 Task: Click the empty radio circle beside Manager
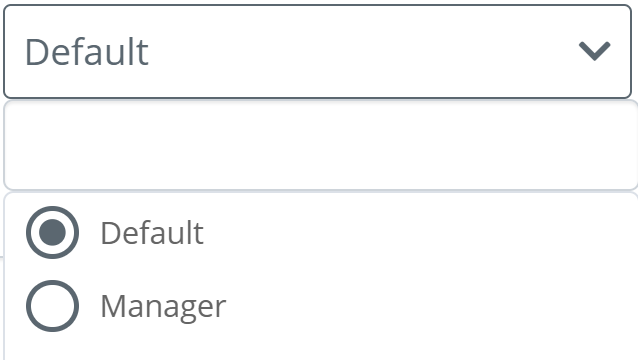(x=52, y=306)
